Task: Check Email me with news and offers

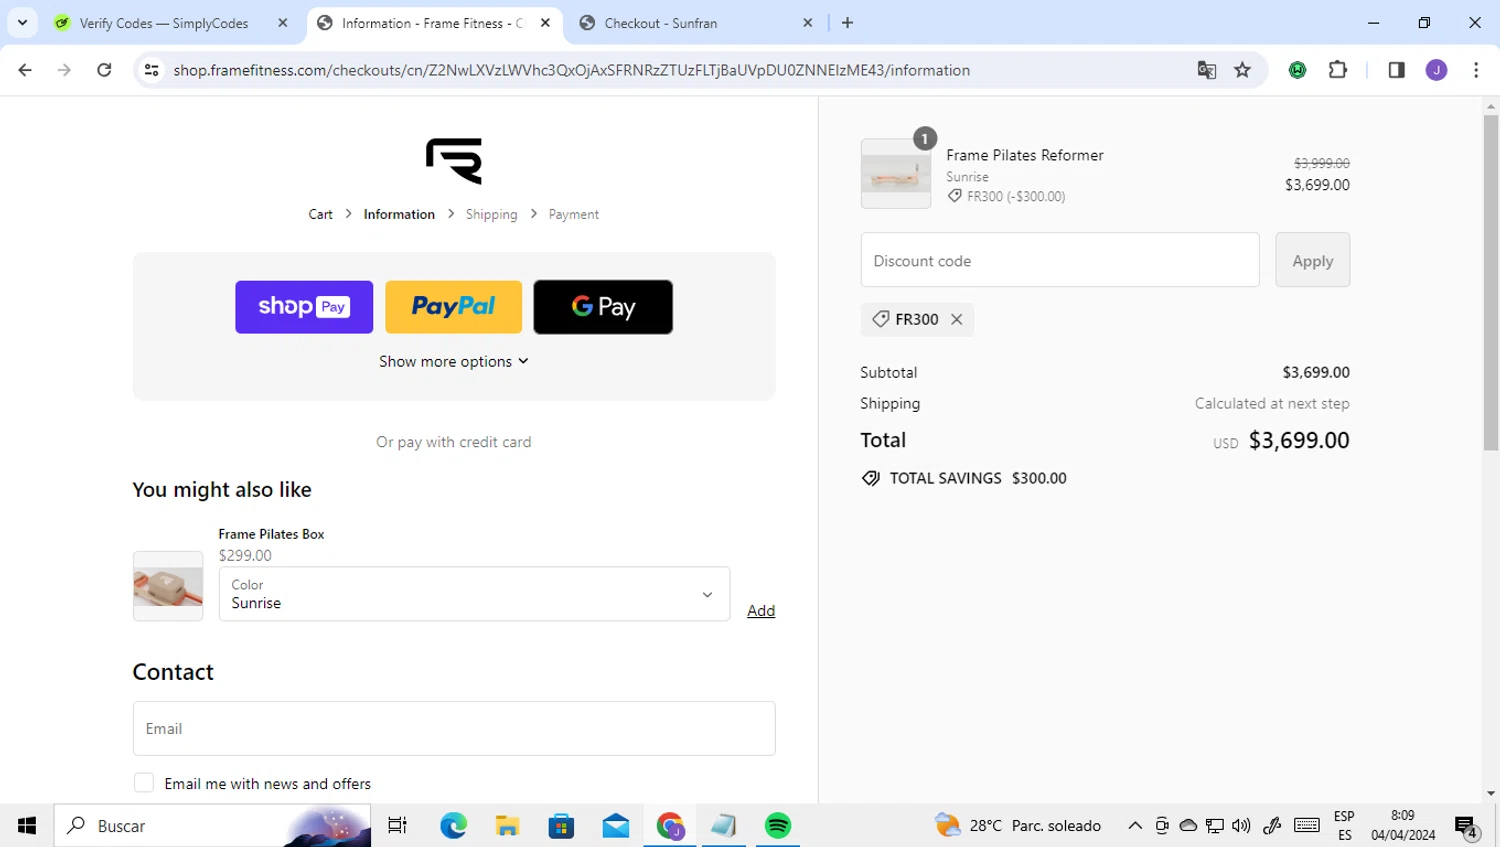Action: (x=144, y=783)
